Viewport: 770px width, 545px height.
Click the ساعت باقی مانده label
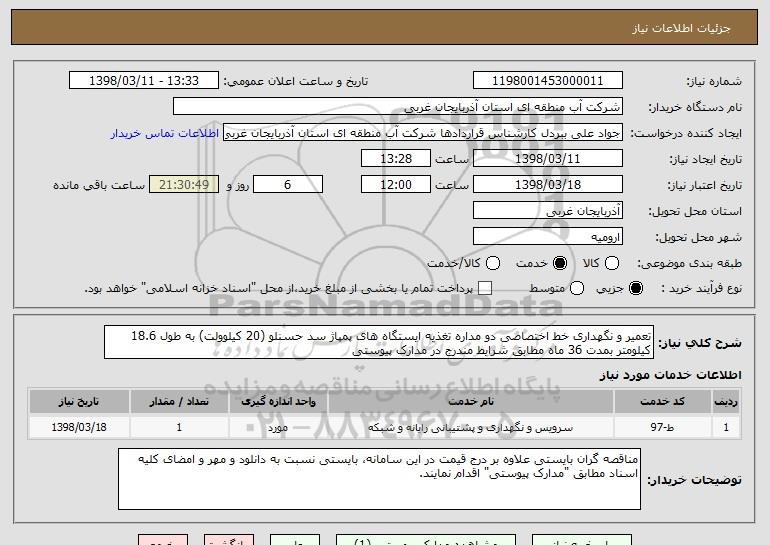pos(99,185)
